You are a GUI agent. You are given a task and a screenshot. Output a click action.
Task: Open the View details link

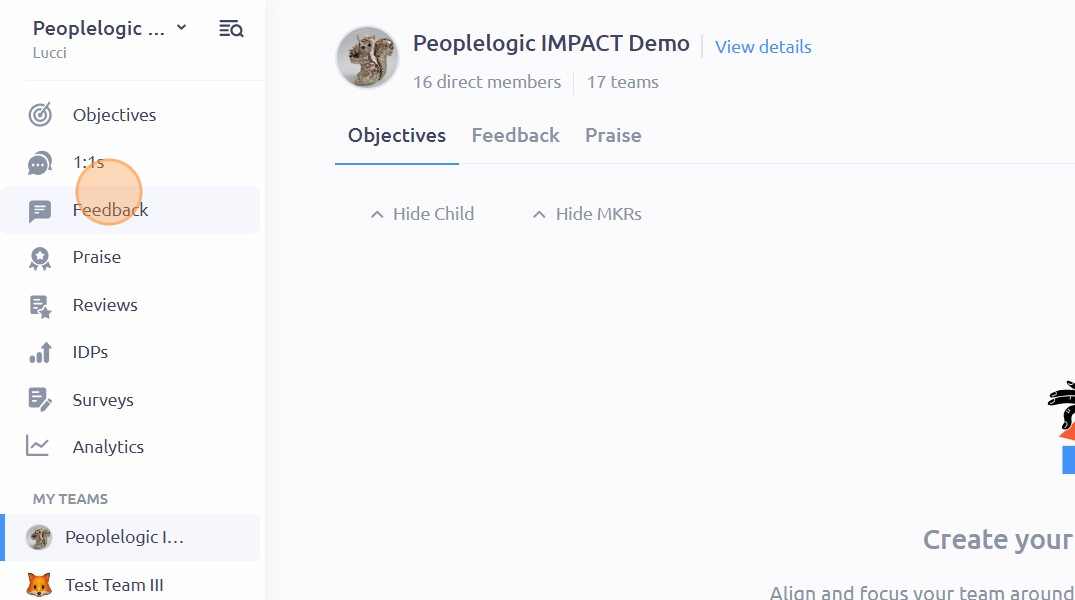tap(763, 47)
